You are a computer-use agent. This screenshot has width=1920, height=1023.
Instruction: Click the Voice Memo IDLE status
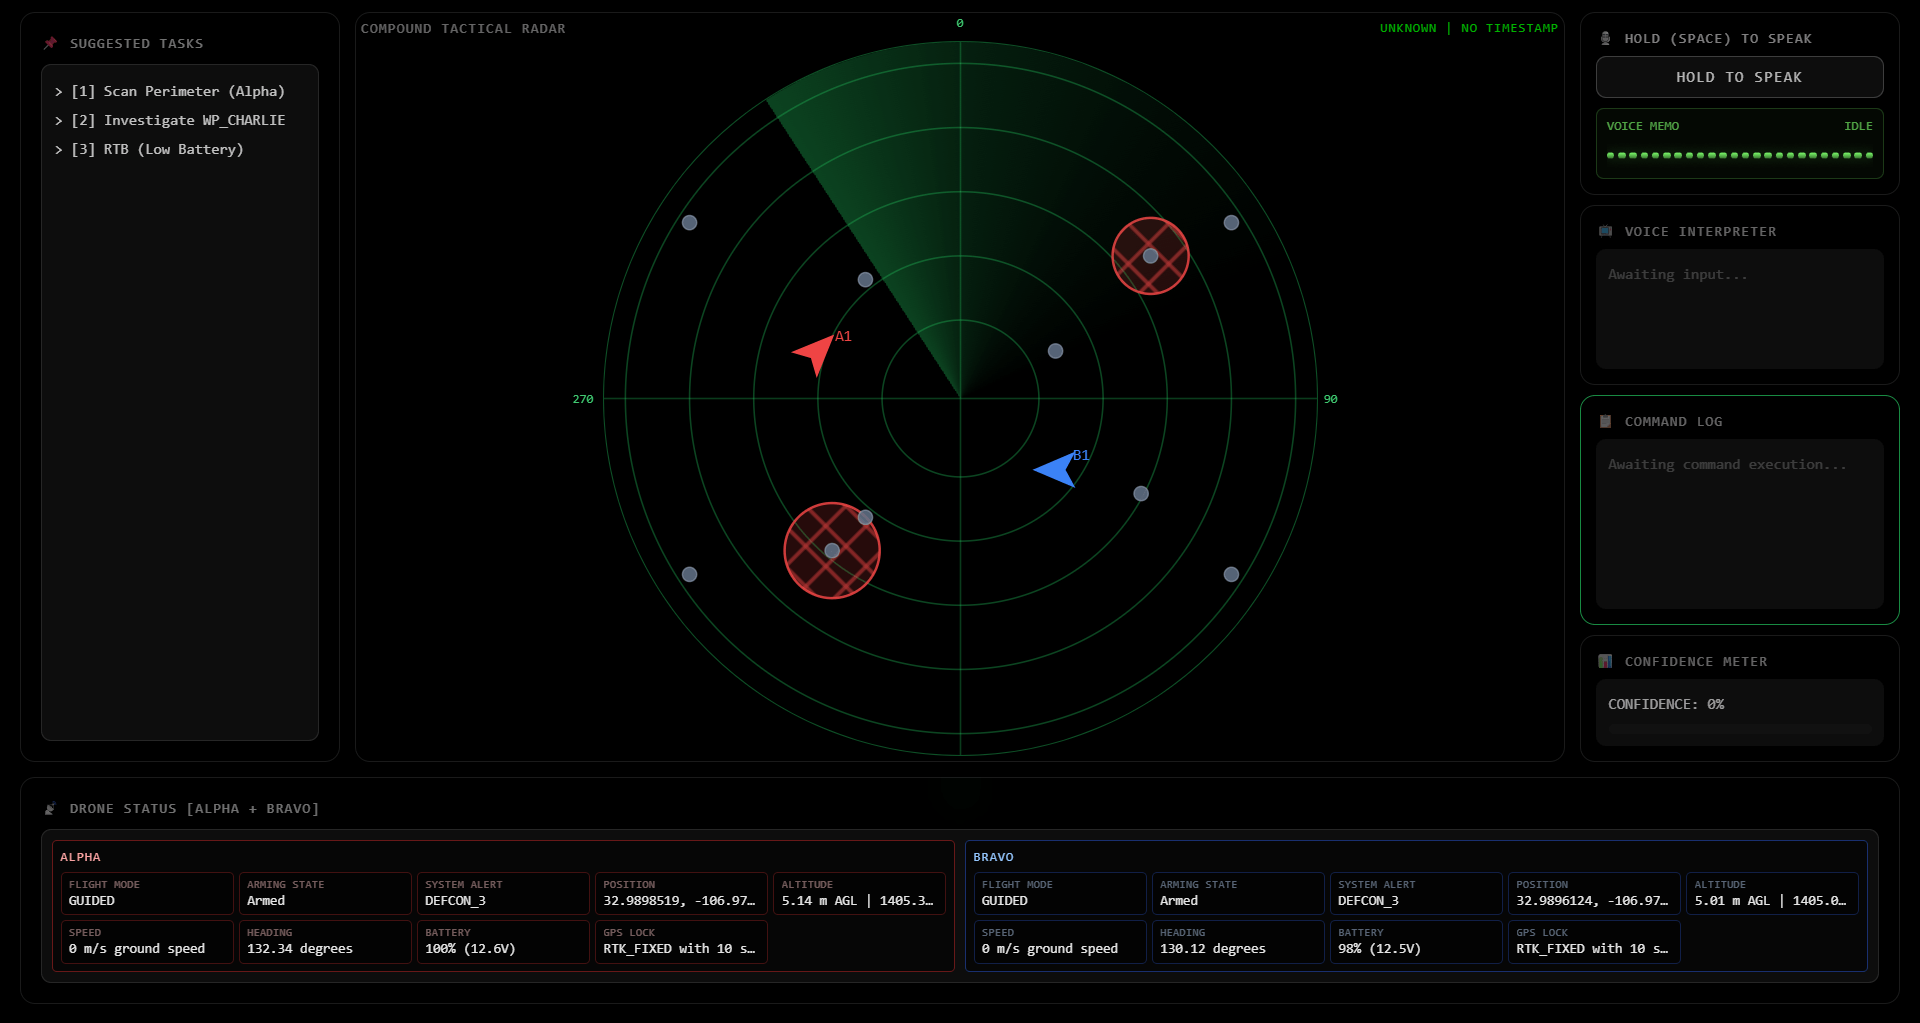[1858, 126]
